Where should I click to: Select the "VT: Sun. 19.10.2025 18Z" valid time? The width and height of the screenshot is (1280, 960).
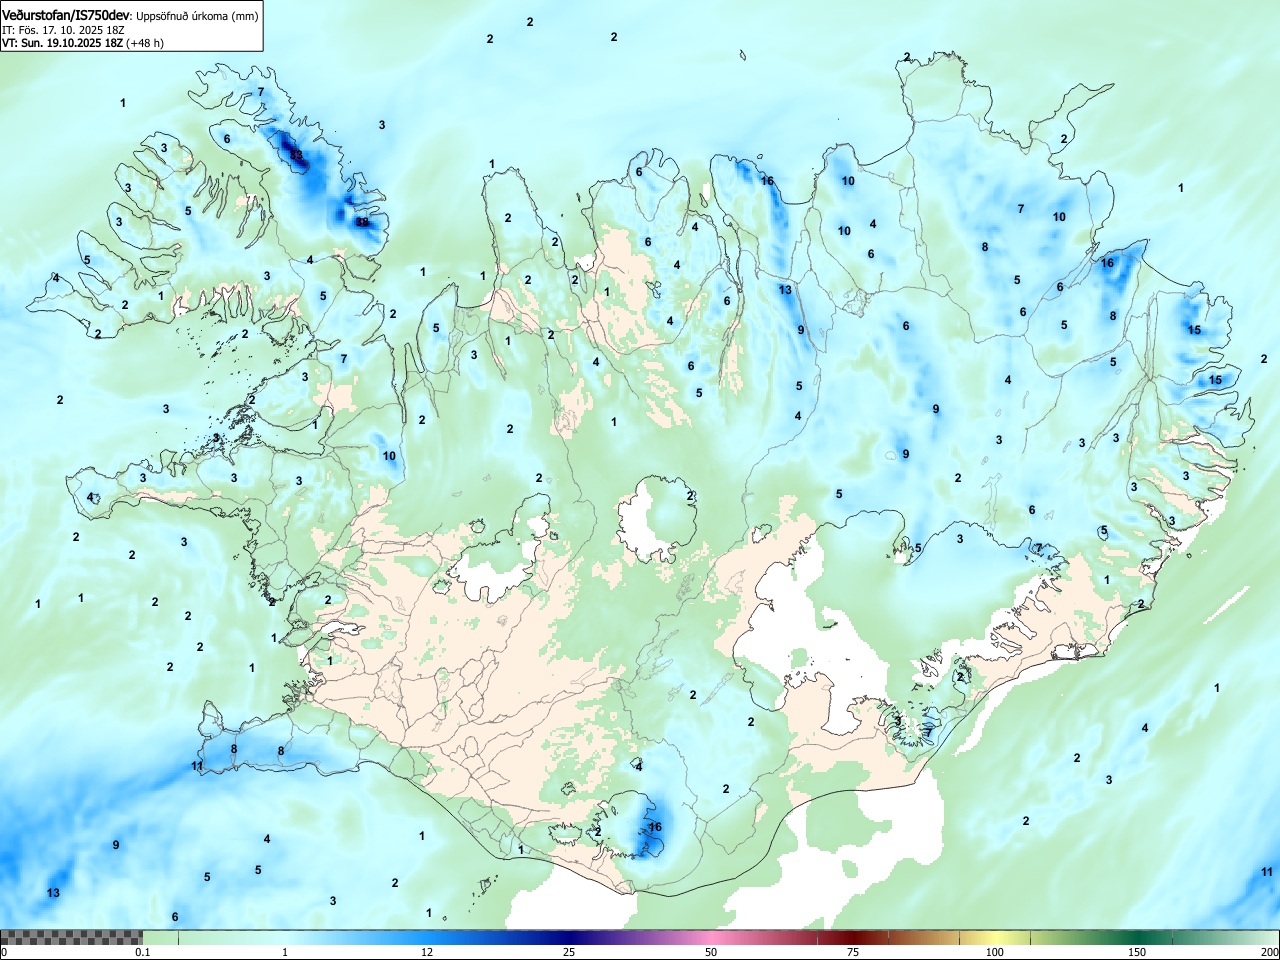[62, 43]
